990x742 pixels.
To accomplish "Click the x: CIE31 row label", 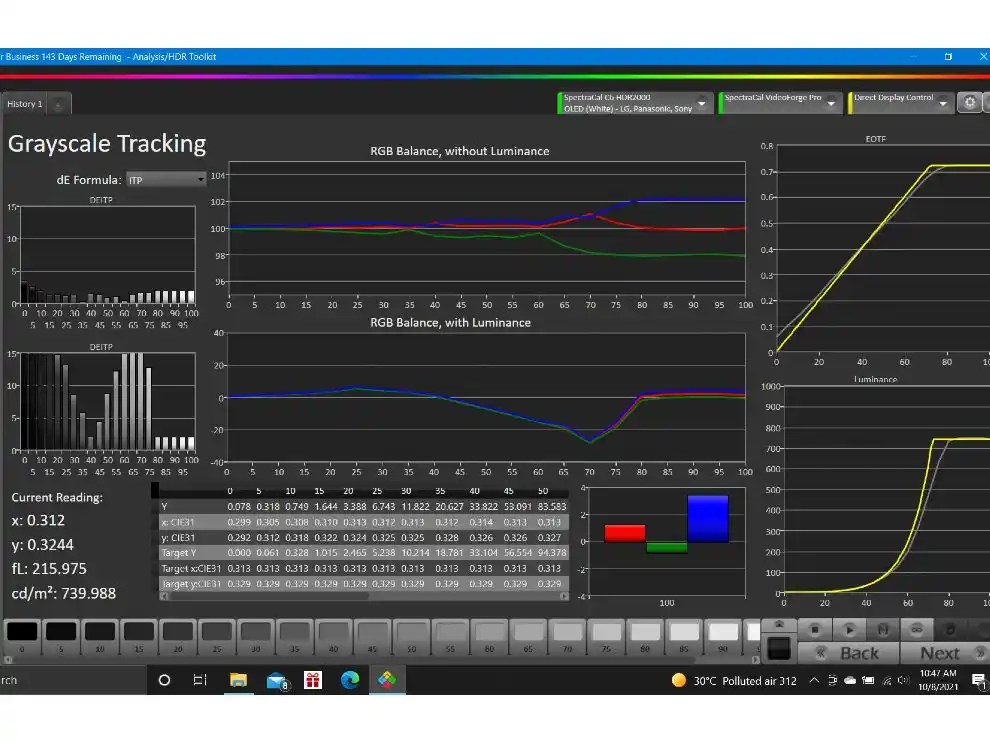I will (x=177, y=522).
